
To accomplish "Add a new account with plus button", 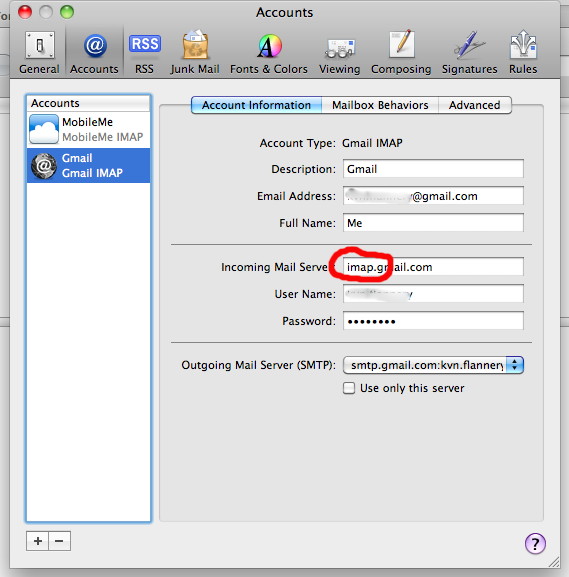I will pos(38,541).
